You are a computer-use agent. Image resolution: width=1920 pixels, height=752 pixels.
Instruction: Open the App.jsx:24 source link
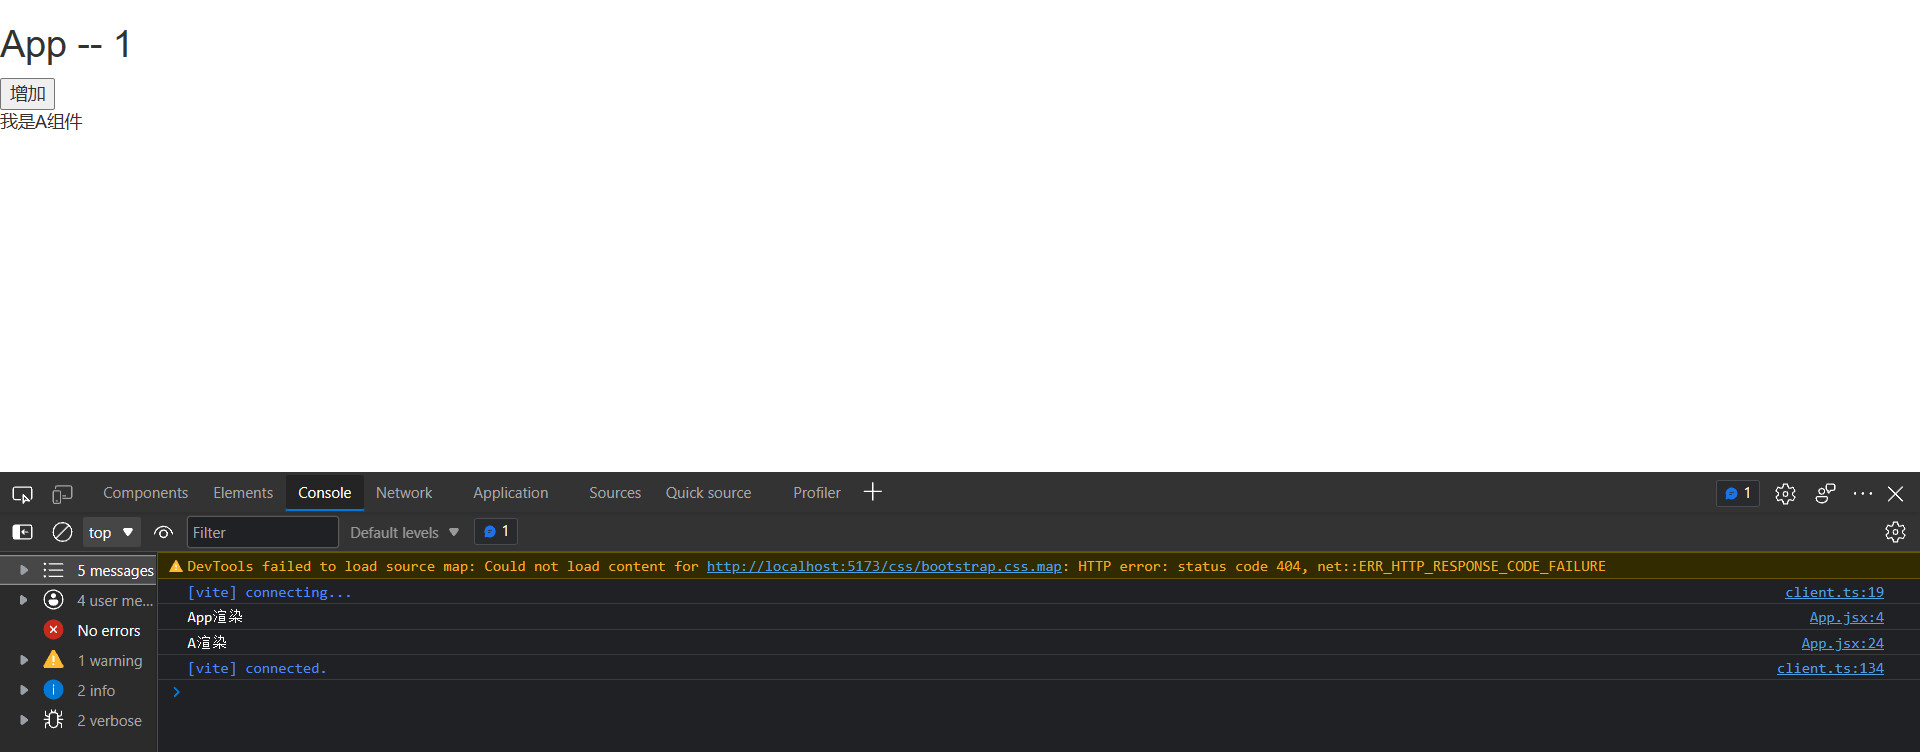[1842, 643]
